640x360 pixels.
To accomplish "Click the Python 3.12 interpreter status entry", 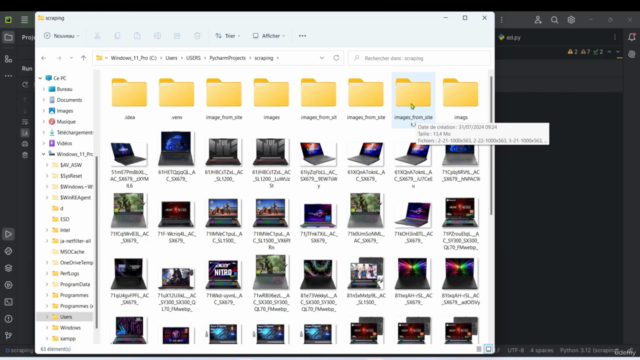I will coord(590,350).
